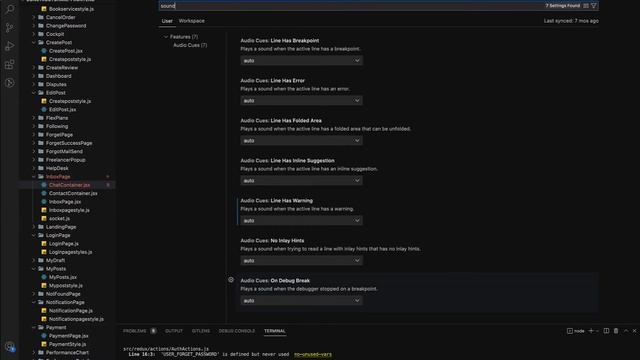This screenshot has height=360, width=640.
Task: Open InboxPage.jsx file
Action: [x=65, y=202]
